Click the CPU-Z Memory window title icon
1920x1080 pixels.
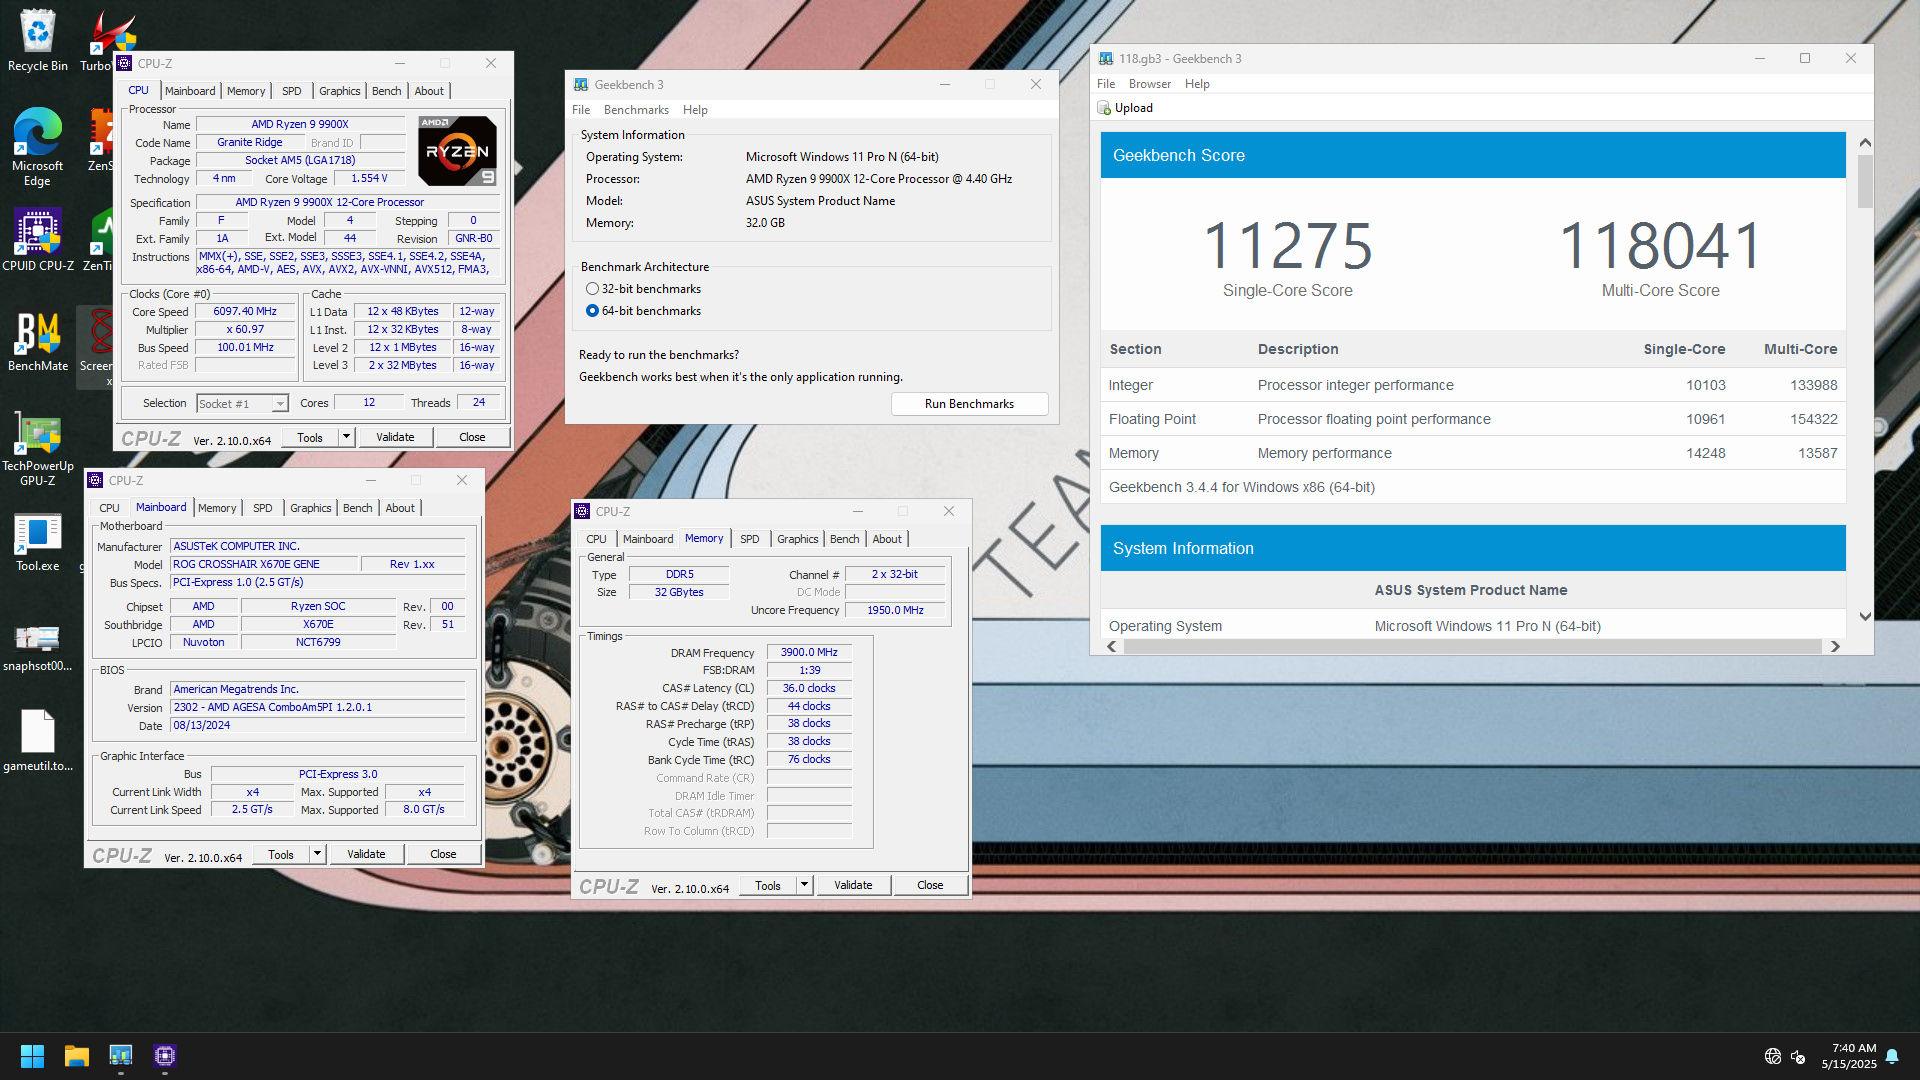pyautogui.click(x=582, y=511)
